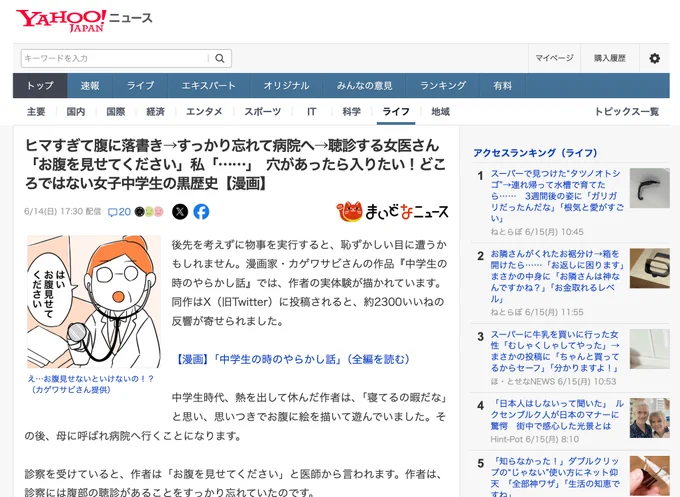Click the ranking 1 seahorse thumbnail

click(650, 188)
